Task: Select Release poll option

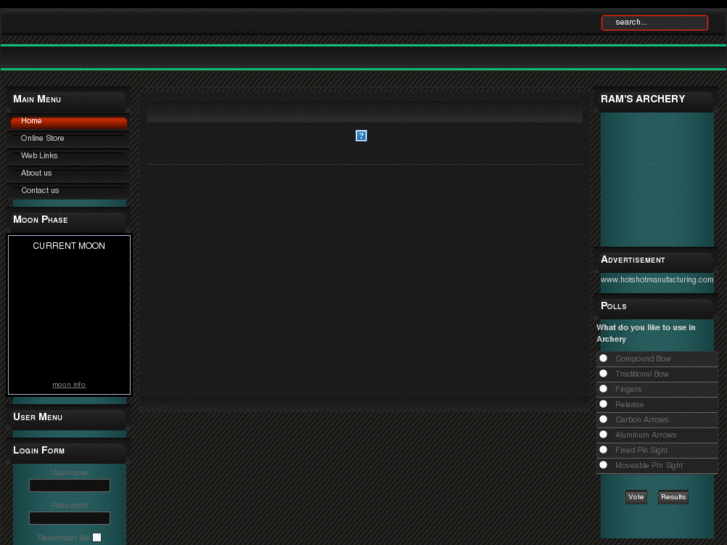Action: point(603,404)
